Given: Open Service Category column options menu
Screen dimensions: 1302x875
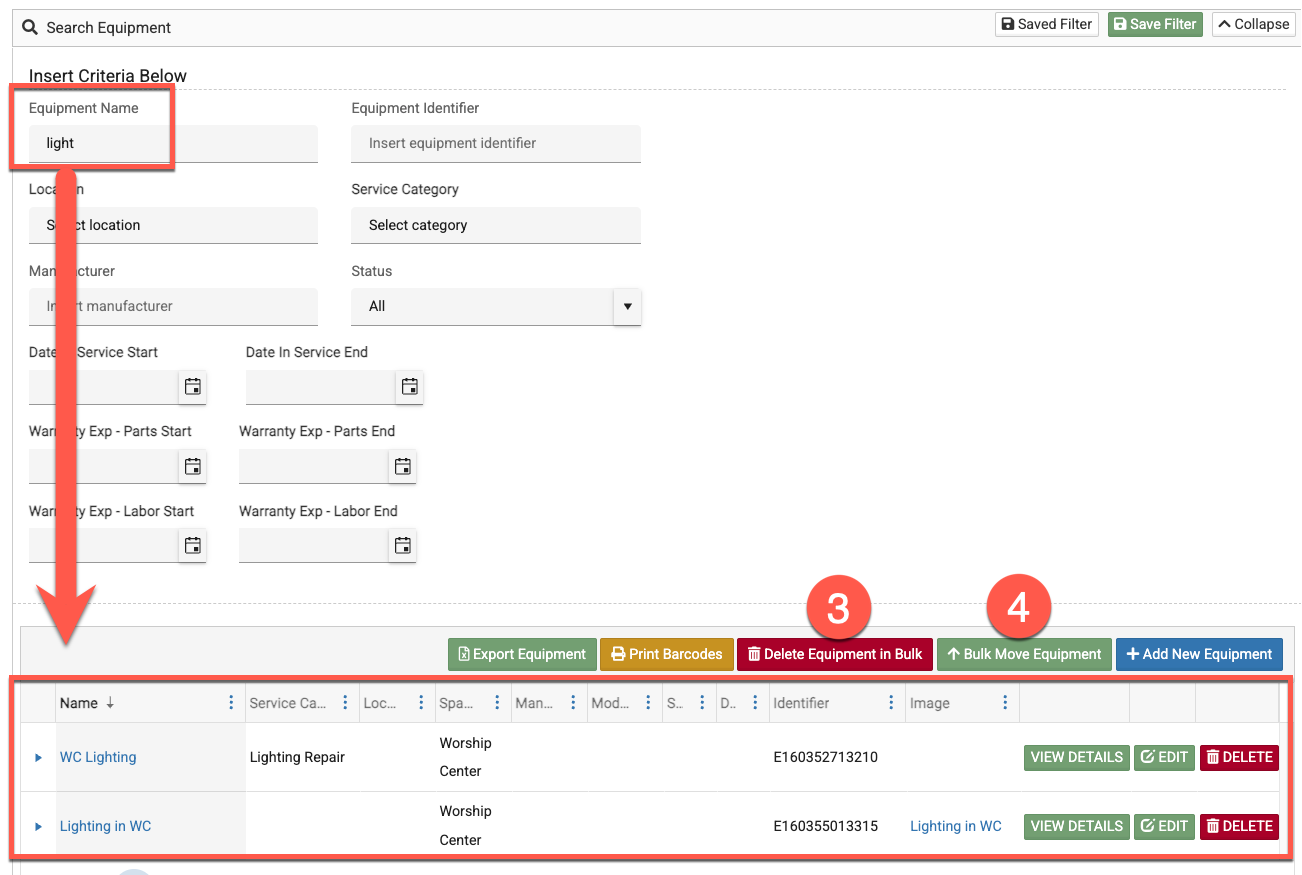Looking at the screenshot, I should [345, 703].
